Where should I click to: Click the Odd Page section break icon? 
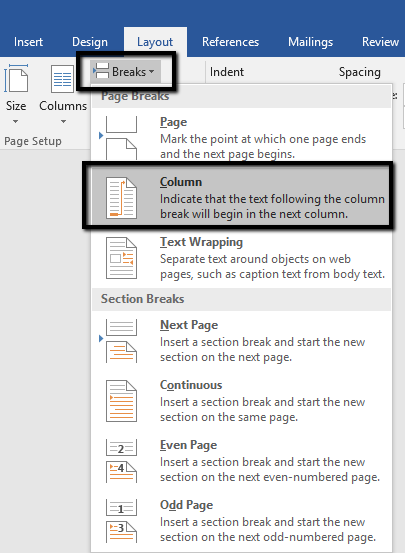pos(121,521)
